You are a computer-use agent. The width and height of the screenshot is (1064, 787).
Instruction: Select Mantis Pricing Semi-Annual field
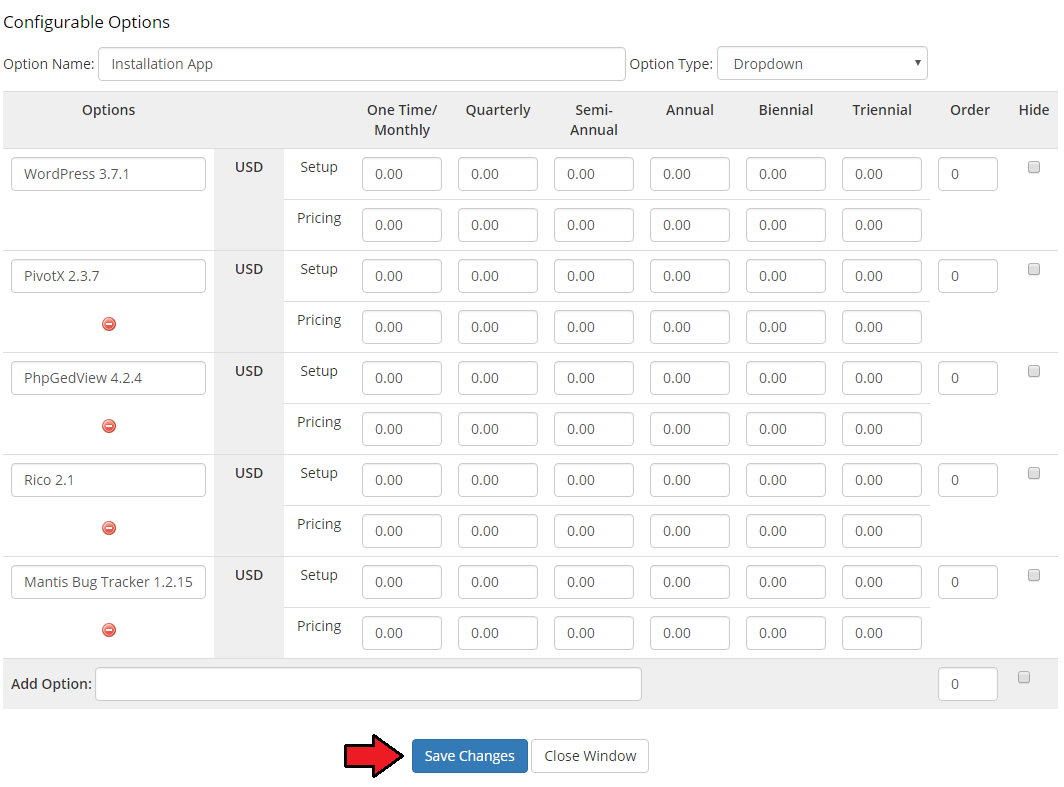click(594, 633)
